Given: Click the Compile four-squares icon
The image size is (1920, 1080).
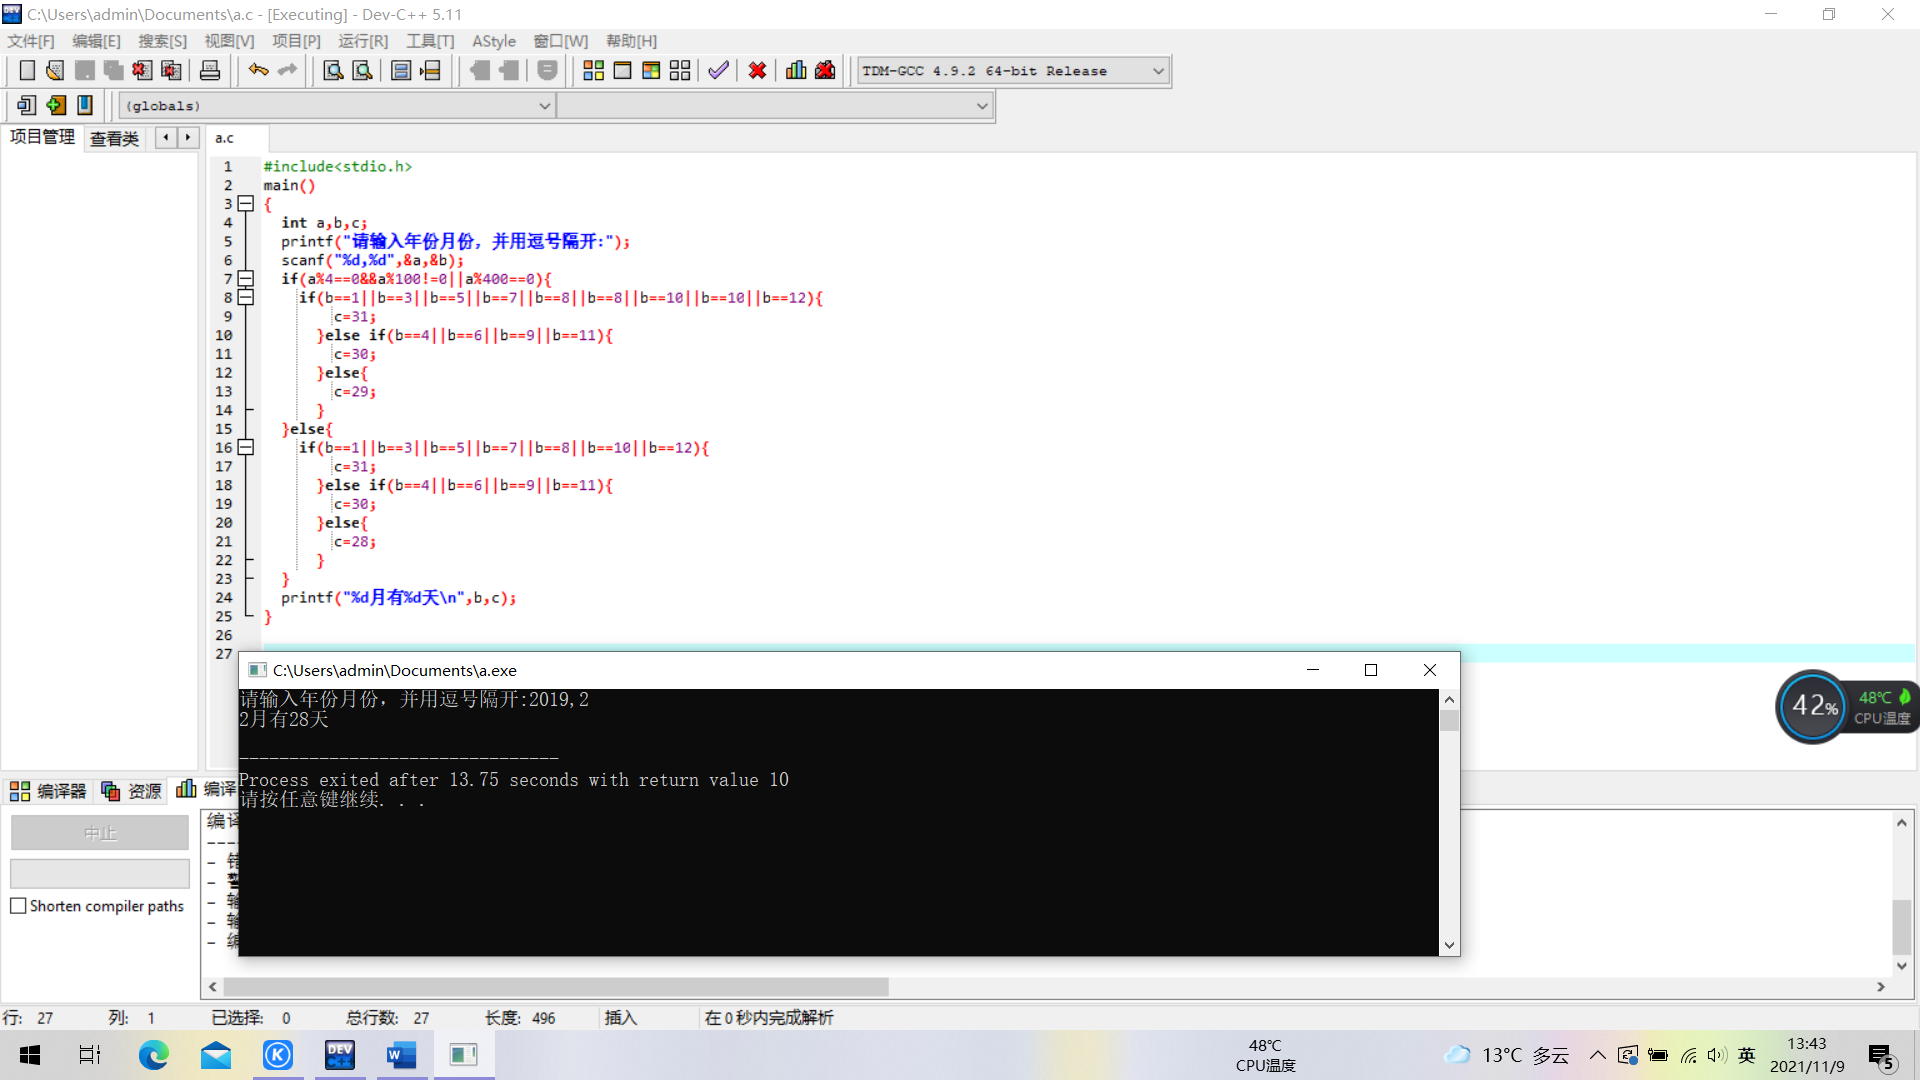Looking at the screenshot, I should (593, 71).
